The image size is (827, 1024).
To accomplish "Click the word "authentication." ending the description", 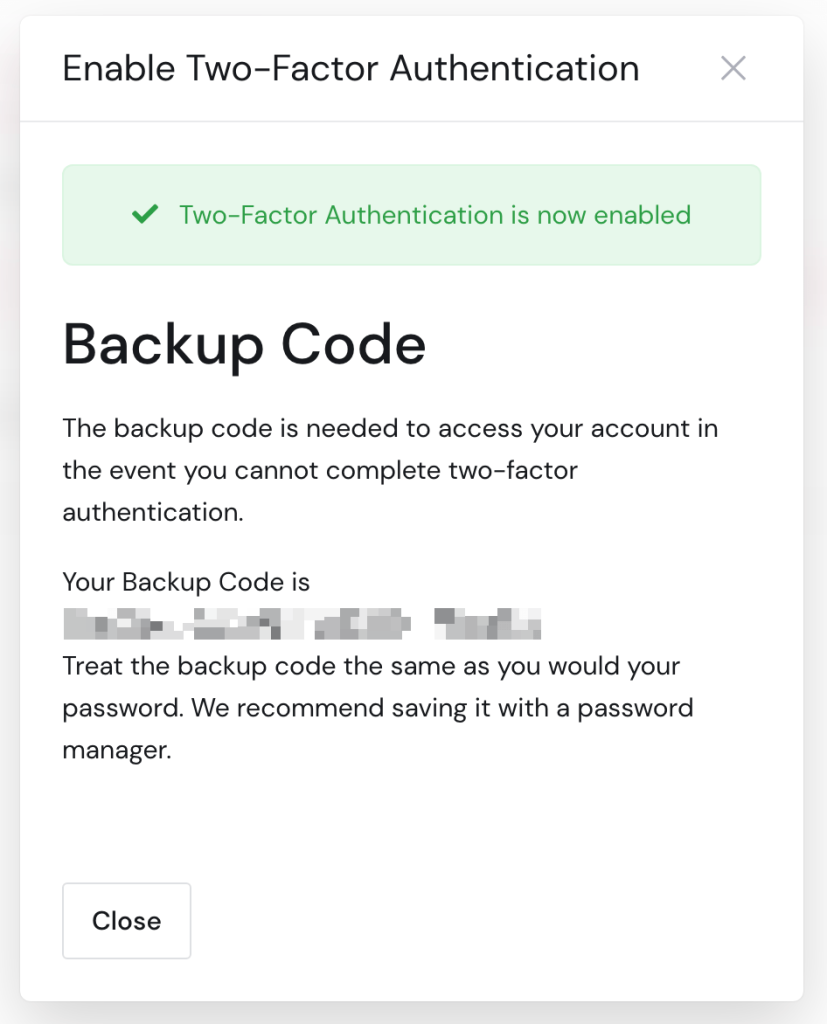I will tap(153, 512).
